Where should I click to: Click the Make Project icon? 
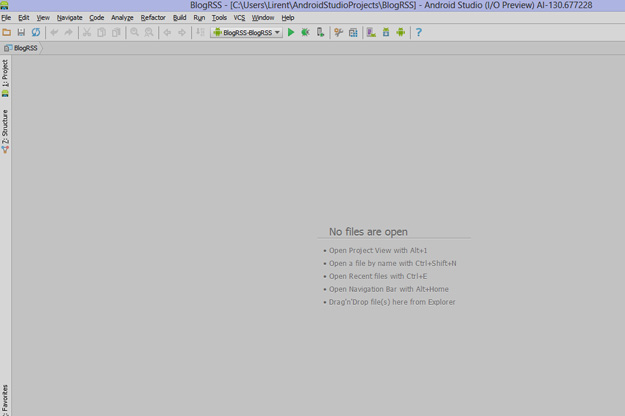click(x=200, y=32)
